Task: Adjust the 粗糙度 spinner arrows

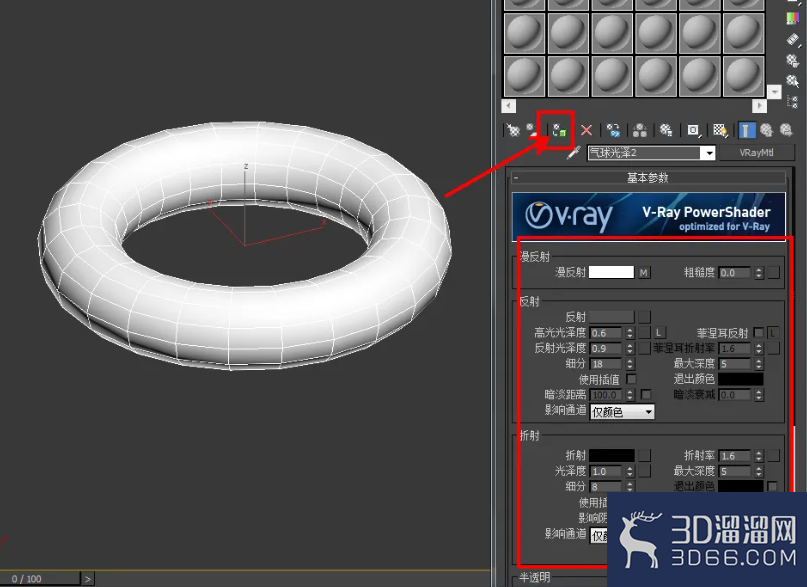Action: tap(759, 273)
